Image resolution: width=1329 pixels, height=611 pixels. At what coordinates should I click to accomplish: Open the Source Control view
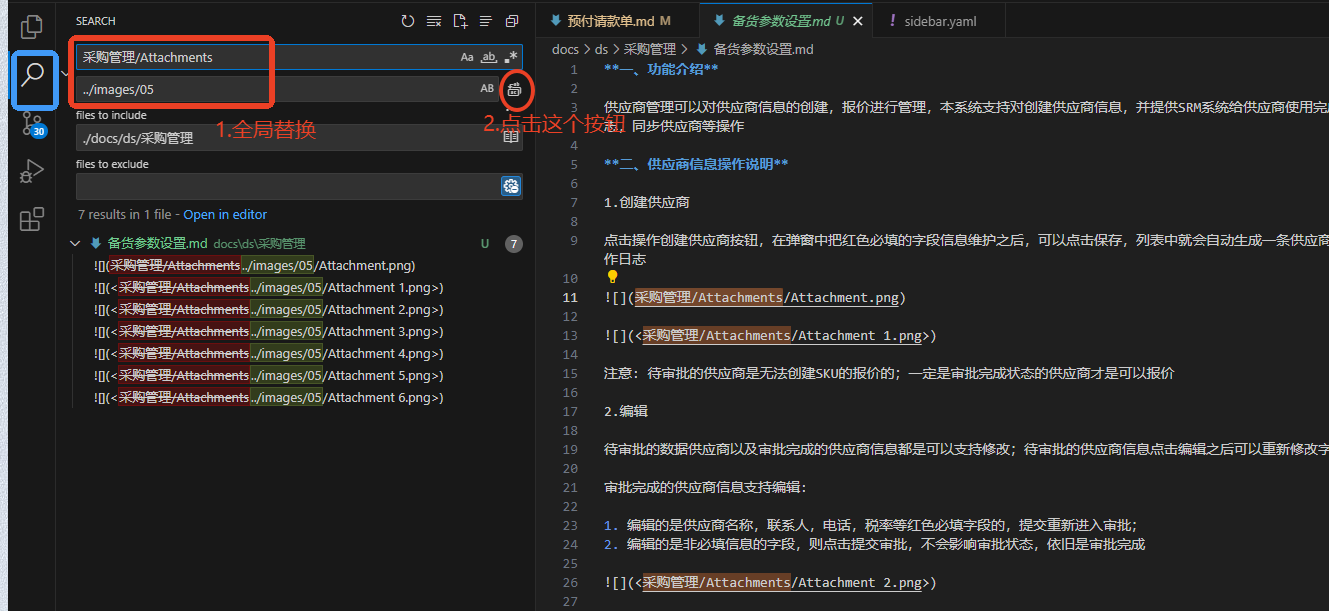pos(32,124)
